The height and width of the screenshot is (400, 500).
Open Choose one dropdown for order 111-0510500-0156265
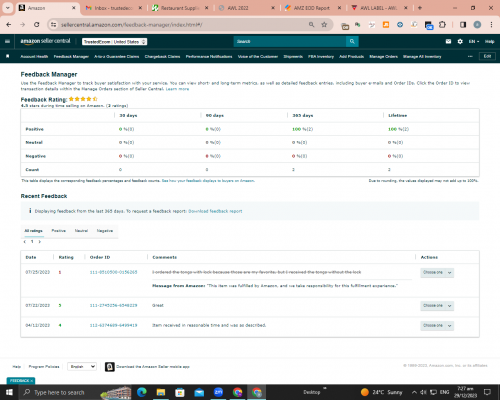tap(437, 273)
